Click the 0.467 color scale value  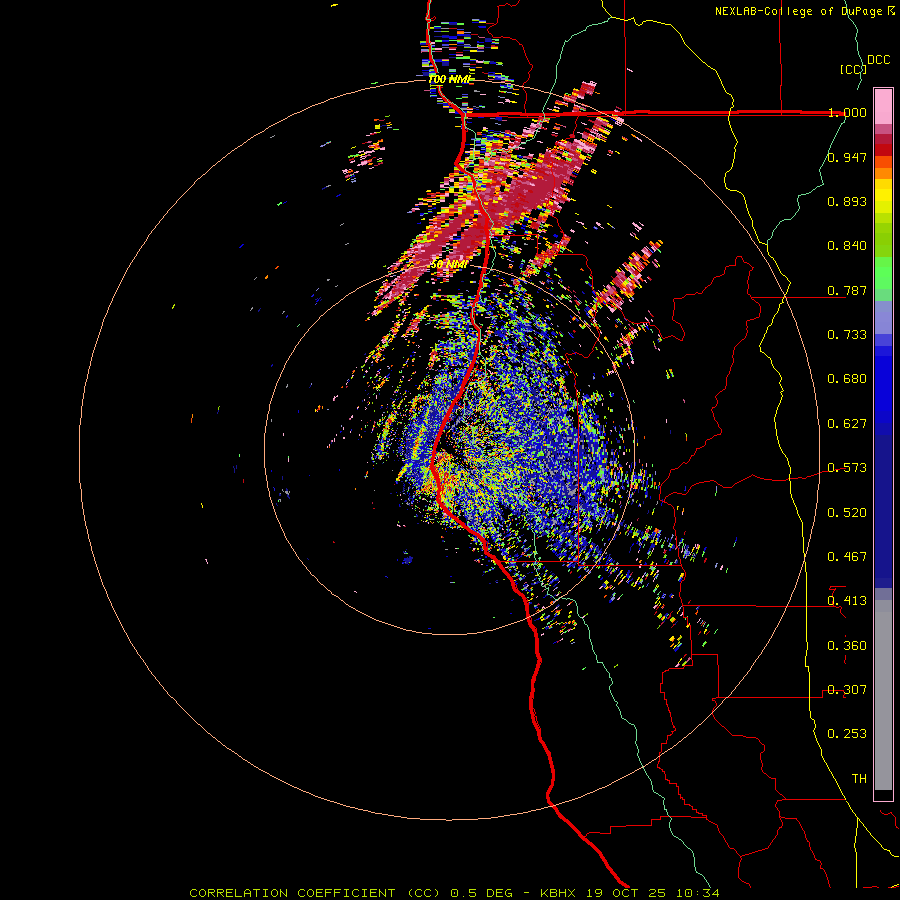point(847,557)
